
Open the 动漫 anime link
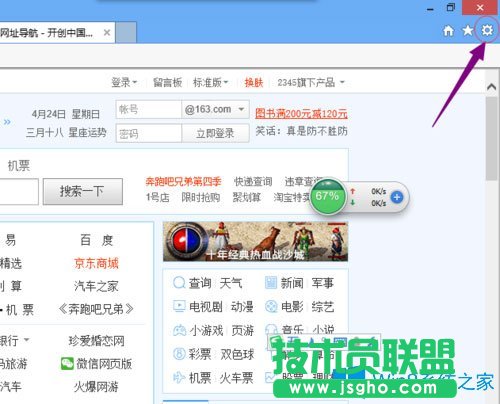242,307
